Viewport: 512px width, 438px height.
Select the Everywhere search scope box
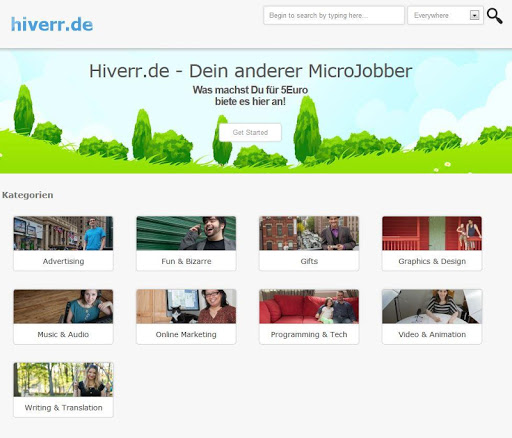[445, 15]
